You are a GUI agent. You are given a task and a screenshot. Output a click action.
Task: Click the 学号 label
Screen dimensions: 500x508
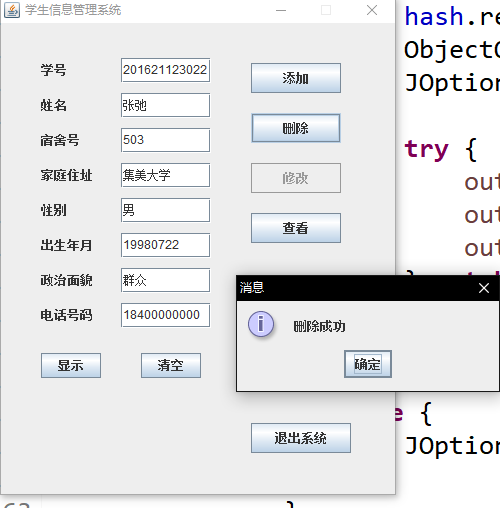point(53,70)
